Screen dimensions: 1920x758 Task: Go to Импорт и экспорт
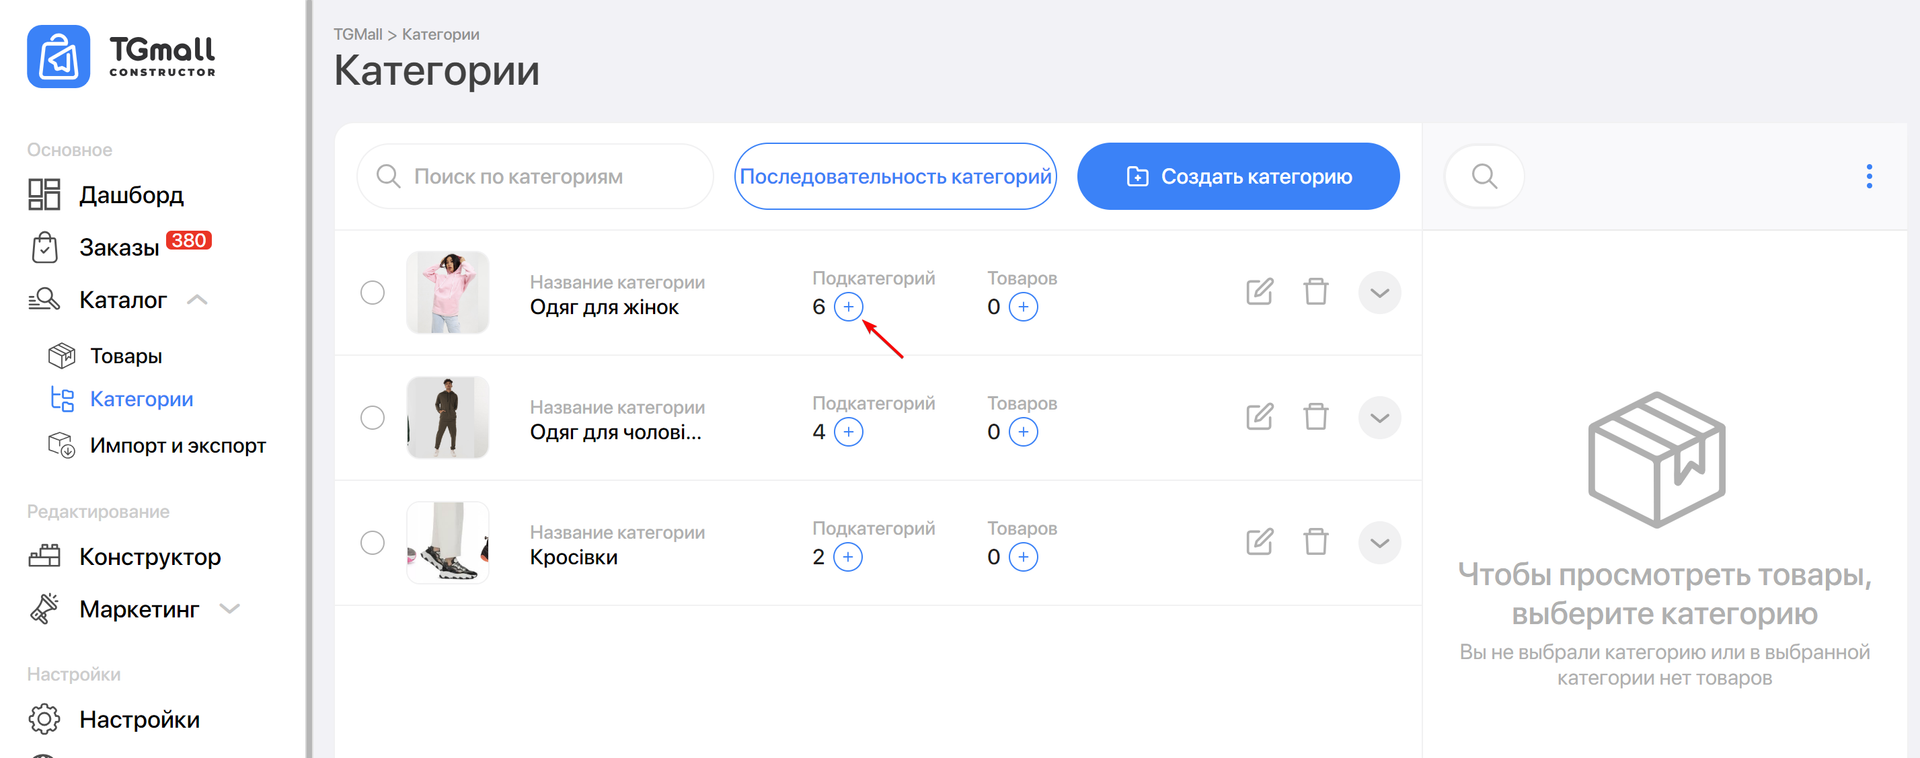pyautogui.click(x=177, y=445)
